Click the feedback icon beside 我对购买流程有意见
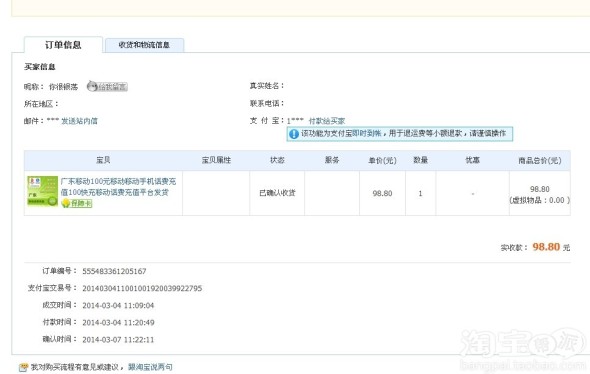The height and width of the screenshot is (374, 590). click(23, 367)
